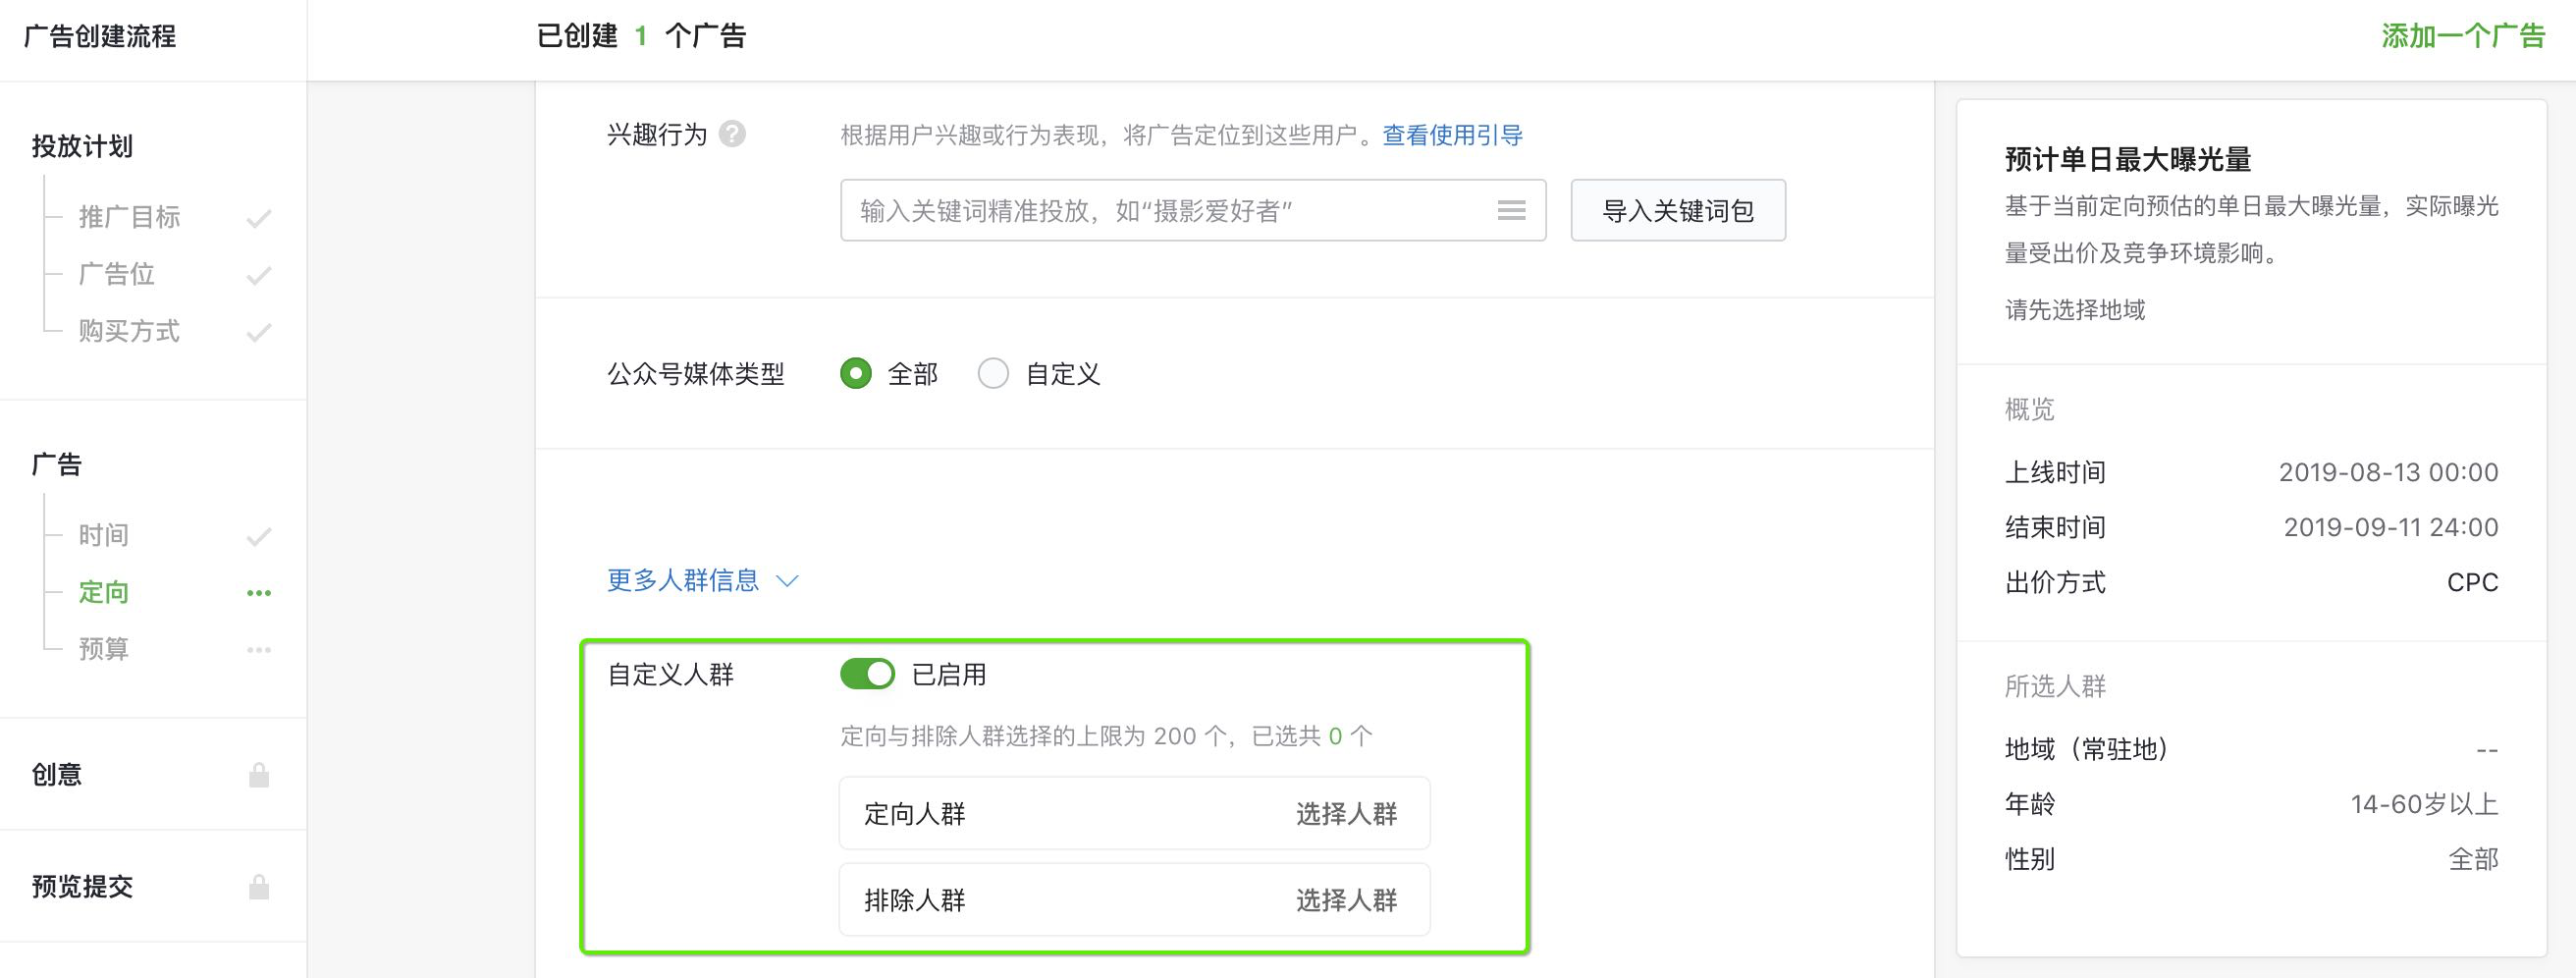Image resolution: width=2576 pixels, height=978 pixels.
Task: Open the list icon in keyword input
Action: tap(1511, 210)
